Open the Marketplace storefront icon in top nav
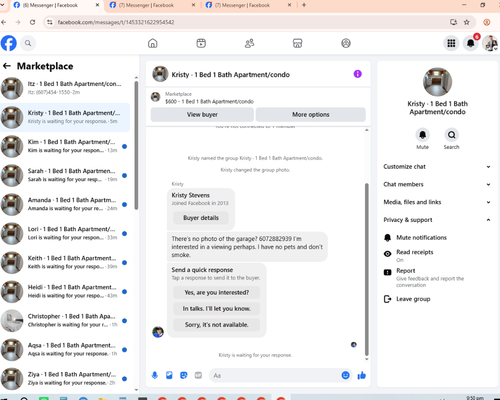Viewport: 500px width, 400px height. pyautogui.click(x=297, y=43)
